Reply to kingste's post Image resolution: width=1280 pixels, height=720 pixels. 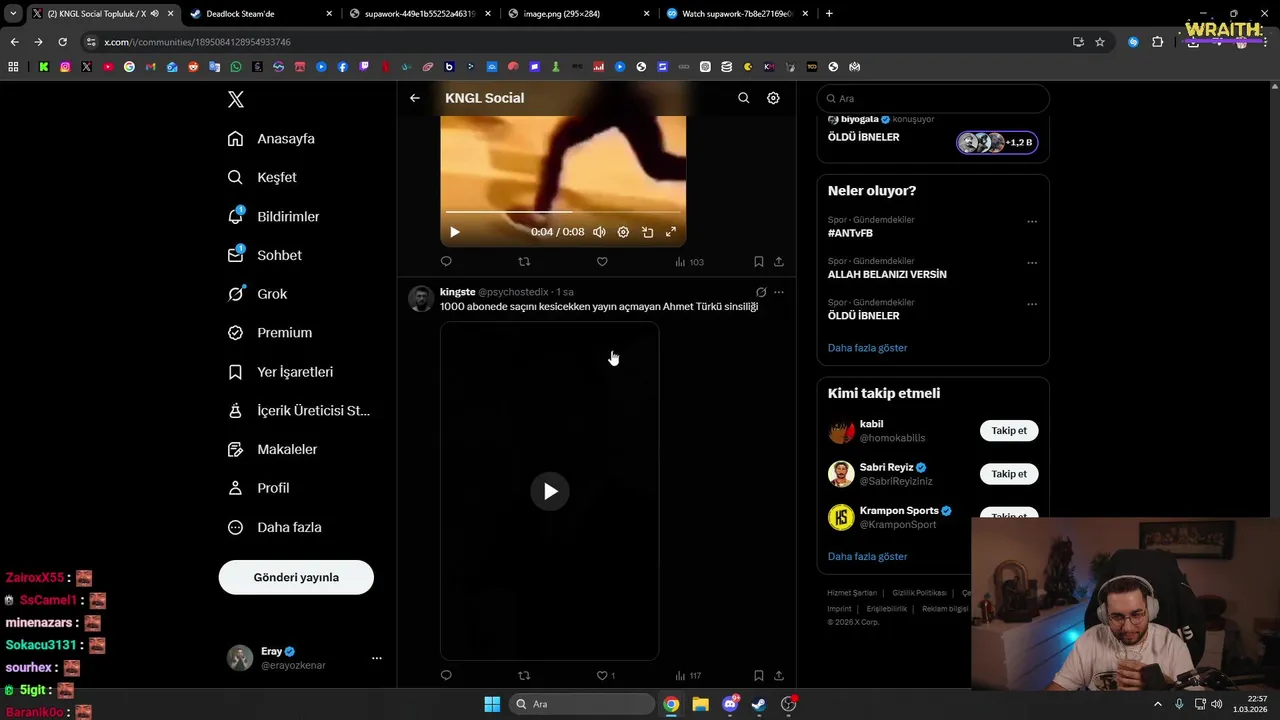[x=446, y=676]
